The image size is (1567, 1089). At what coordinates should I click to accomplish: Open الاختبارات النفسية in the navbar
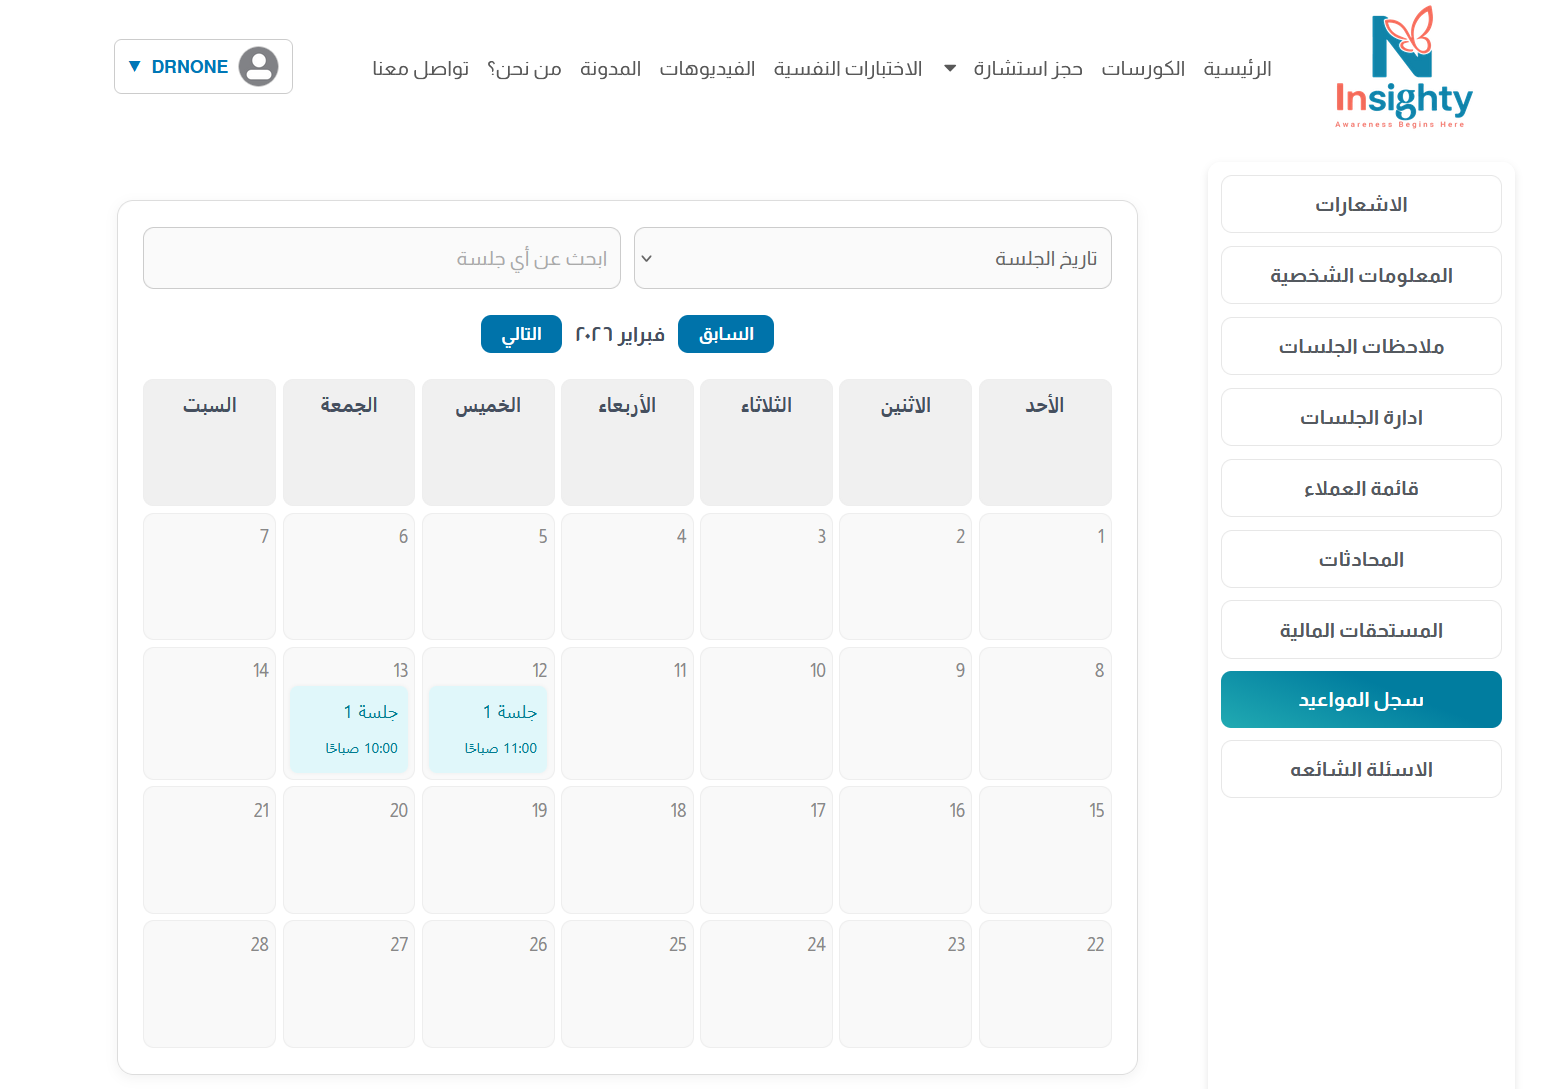(x=848, y=69)
